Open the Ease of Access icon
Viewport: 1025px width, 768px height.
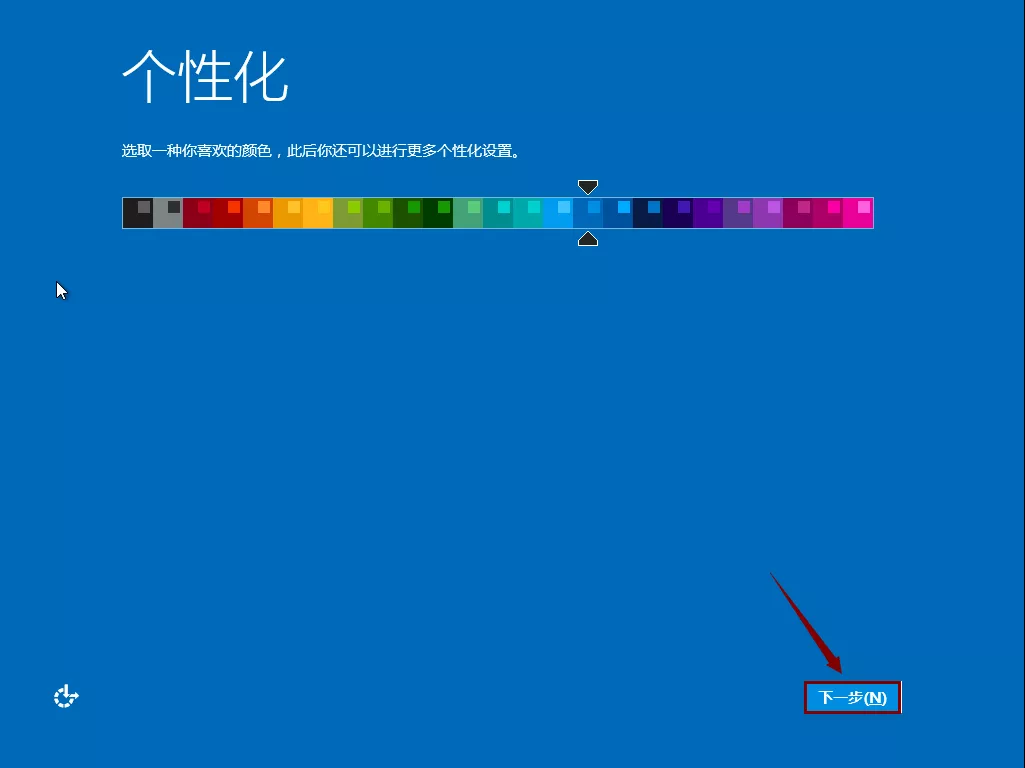66,697
